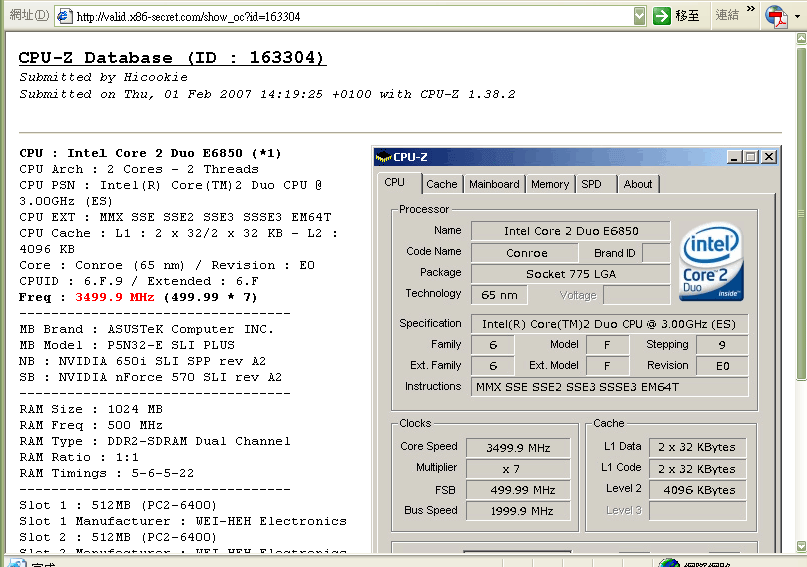The image size is (807, 567).
Task: Click the Code Name field 'Conroe'
Action: [524, 253]
